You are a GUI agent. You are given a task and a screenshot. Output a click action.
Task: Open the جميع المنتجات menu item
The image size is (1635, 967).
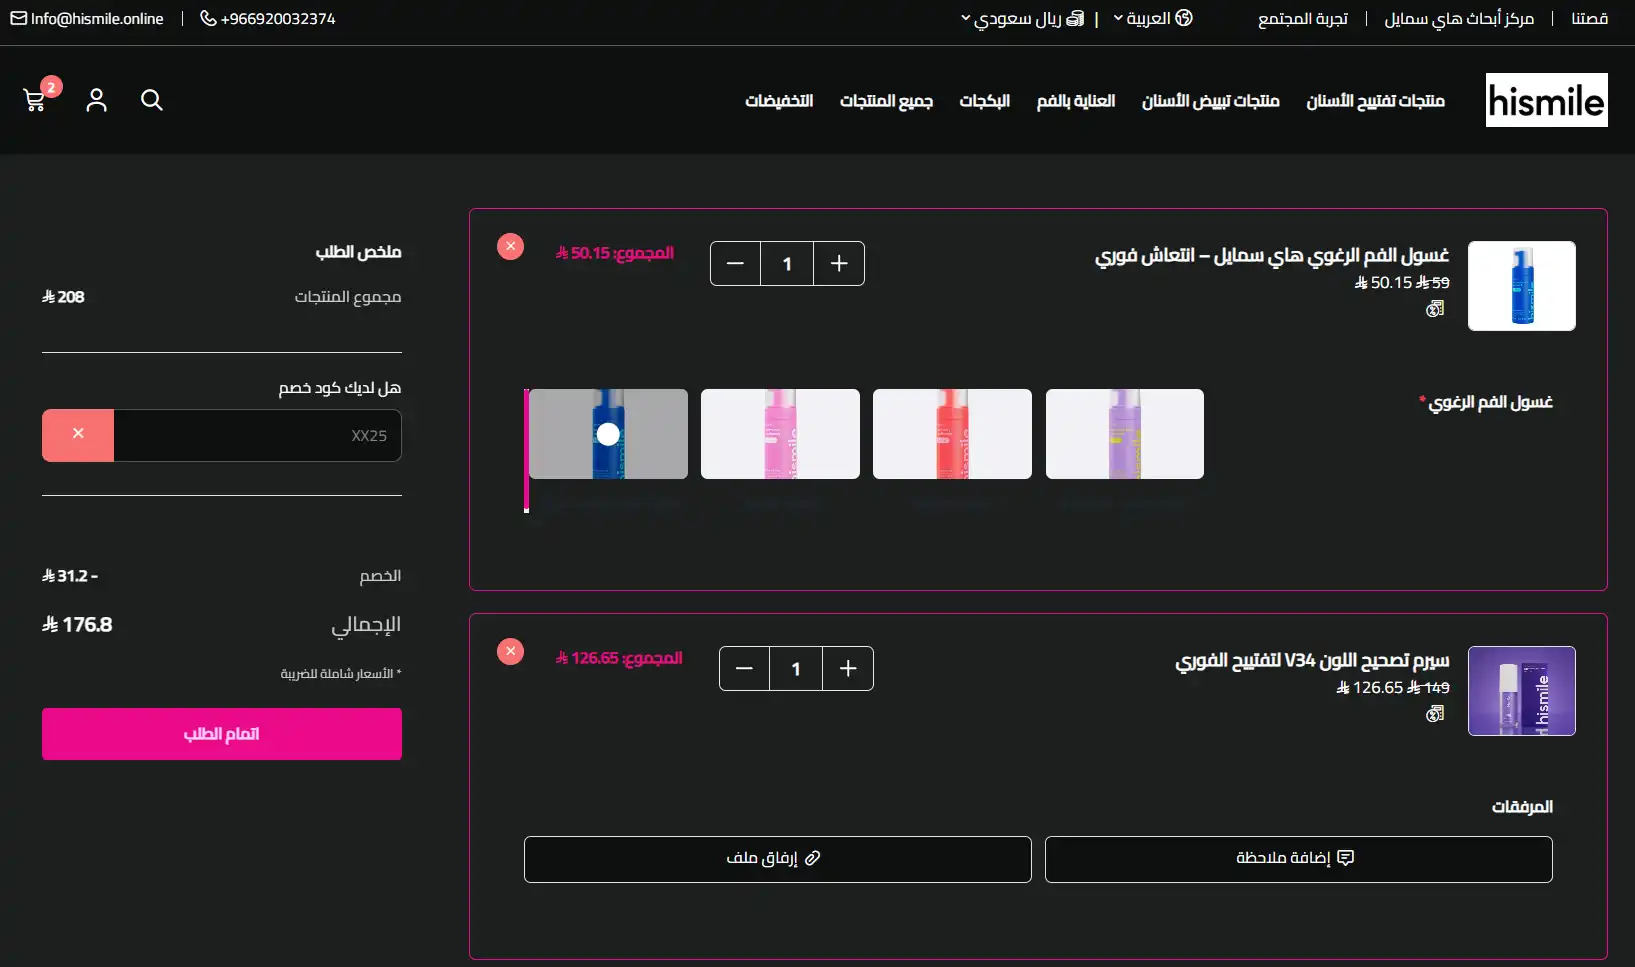tap(886, 101)
